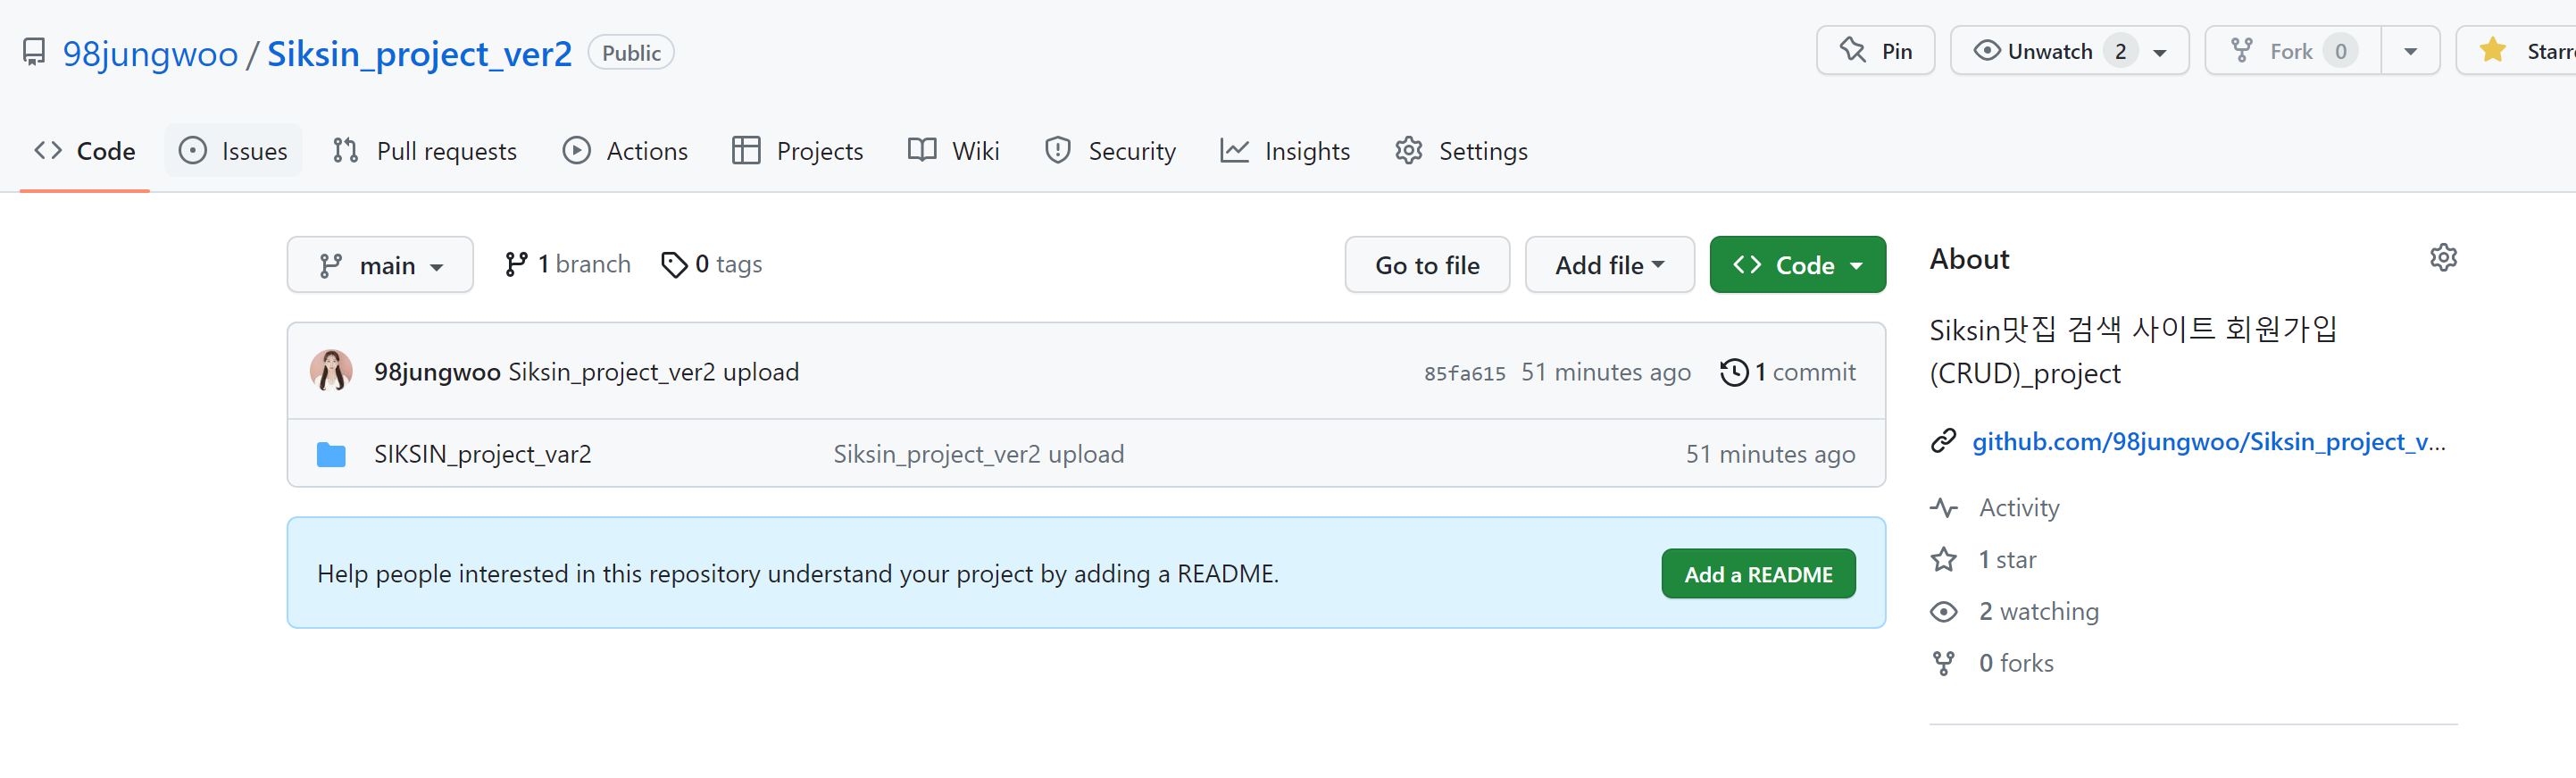Viewport: 2576px width, 778px height.
Task: Open the latest commit message Siksin_project_ver2 upload
Action: pos(654,372)
